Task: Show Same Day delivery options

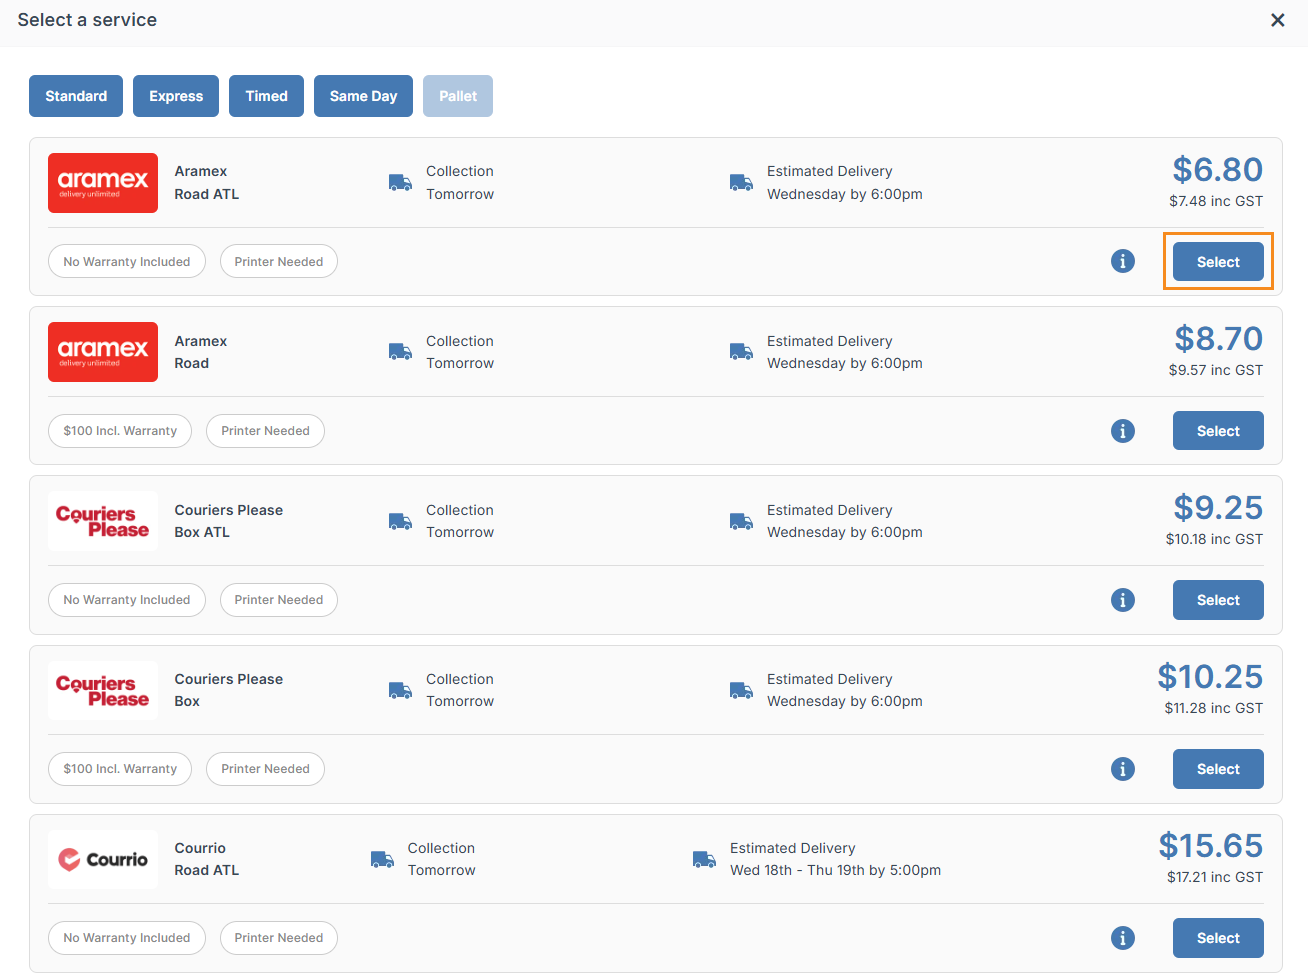Action: [363, 96]
